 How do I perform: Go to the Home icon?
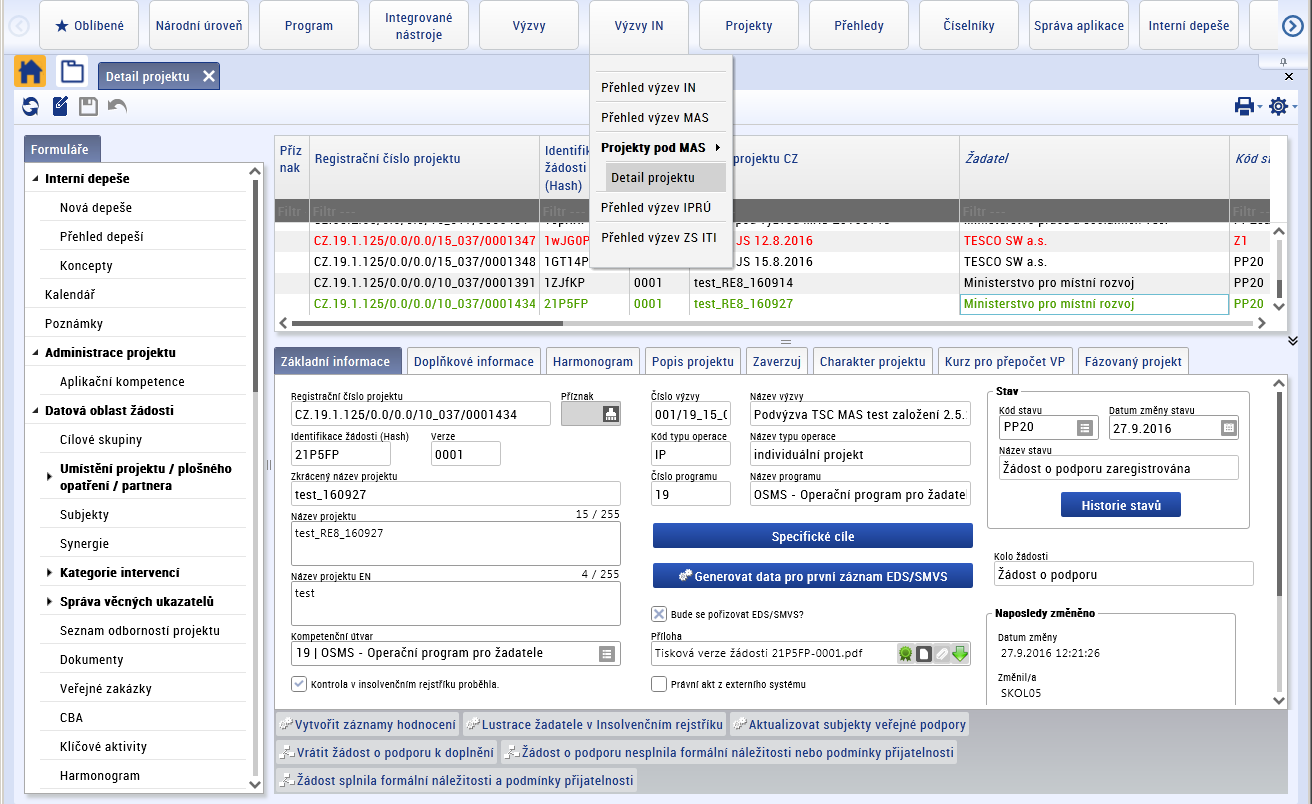[30, 72]
